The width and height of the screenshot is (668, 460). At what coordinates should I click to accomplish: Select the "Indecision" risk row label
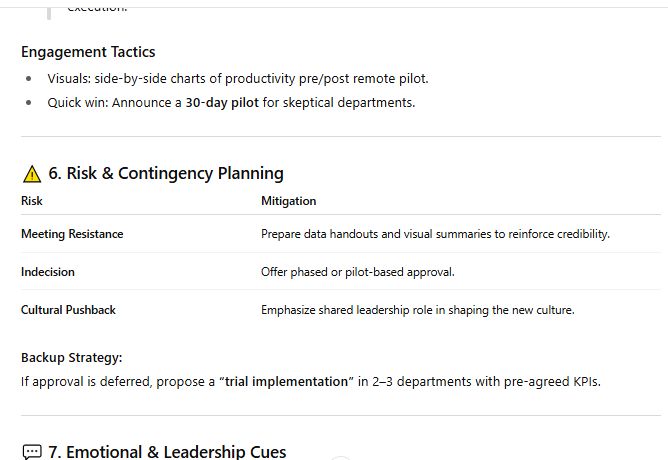click(48, 272)
